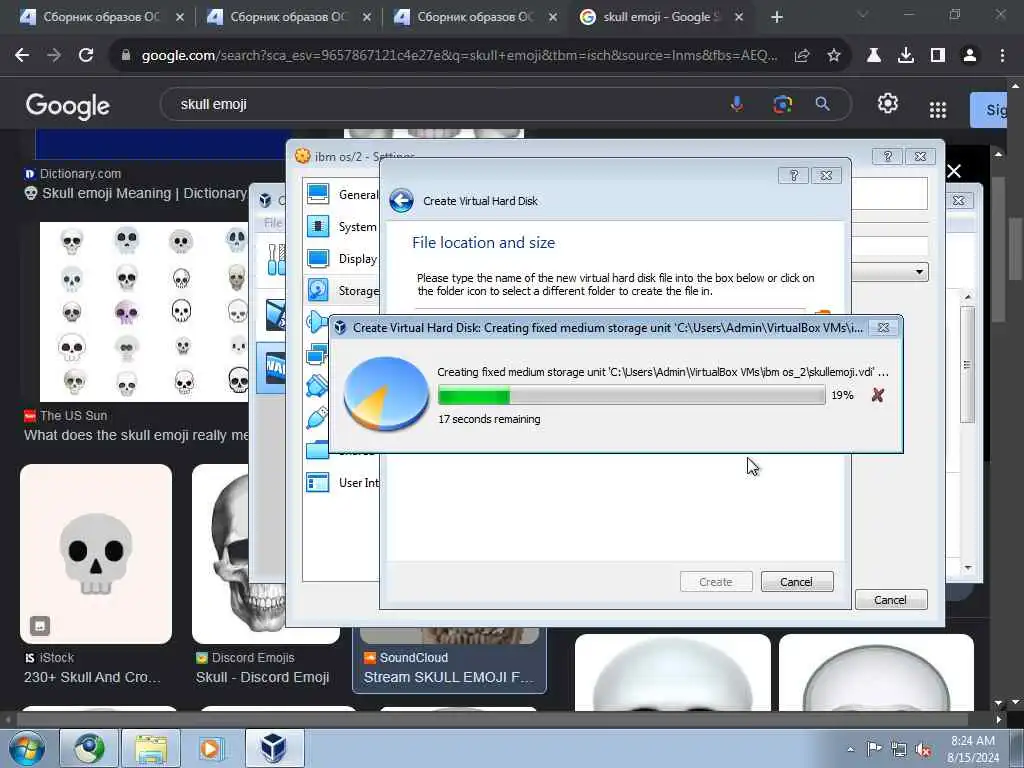Viewport: 1024px width, 768px height.
Task: Click the skull emoji search field
Action: pyautogui.click(x=444, y=104)
